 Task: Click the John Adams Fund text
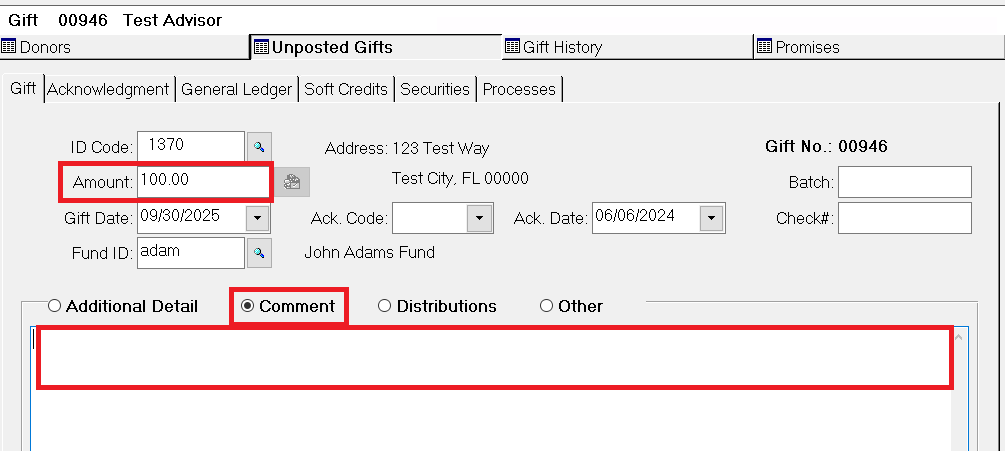click(369, 252)
